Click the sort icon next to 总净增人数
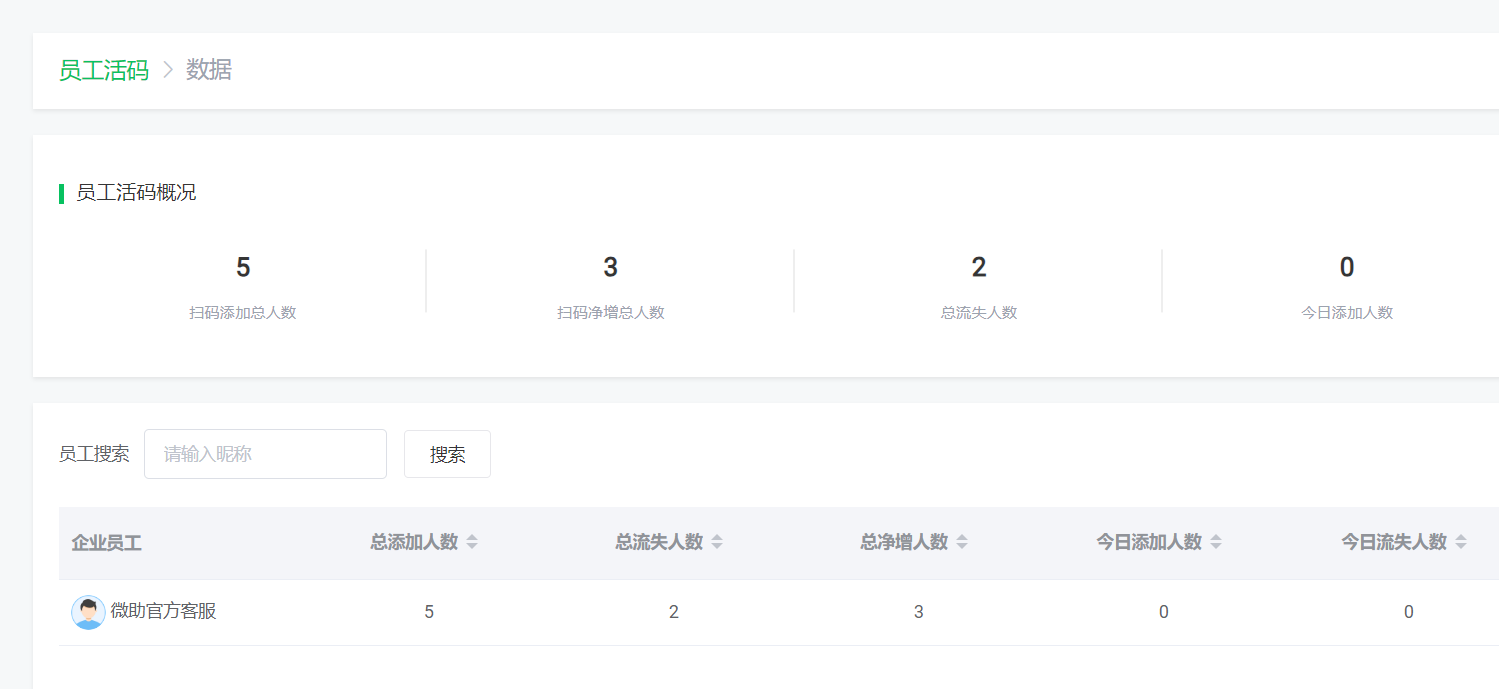Viewport: 1499px width, 689px height. pos(962,542)
